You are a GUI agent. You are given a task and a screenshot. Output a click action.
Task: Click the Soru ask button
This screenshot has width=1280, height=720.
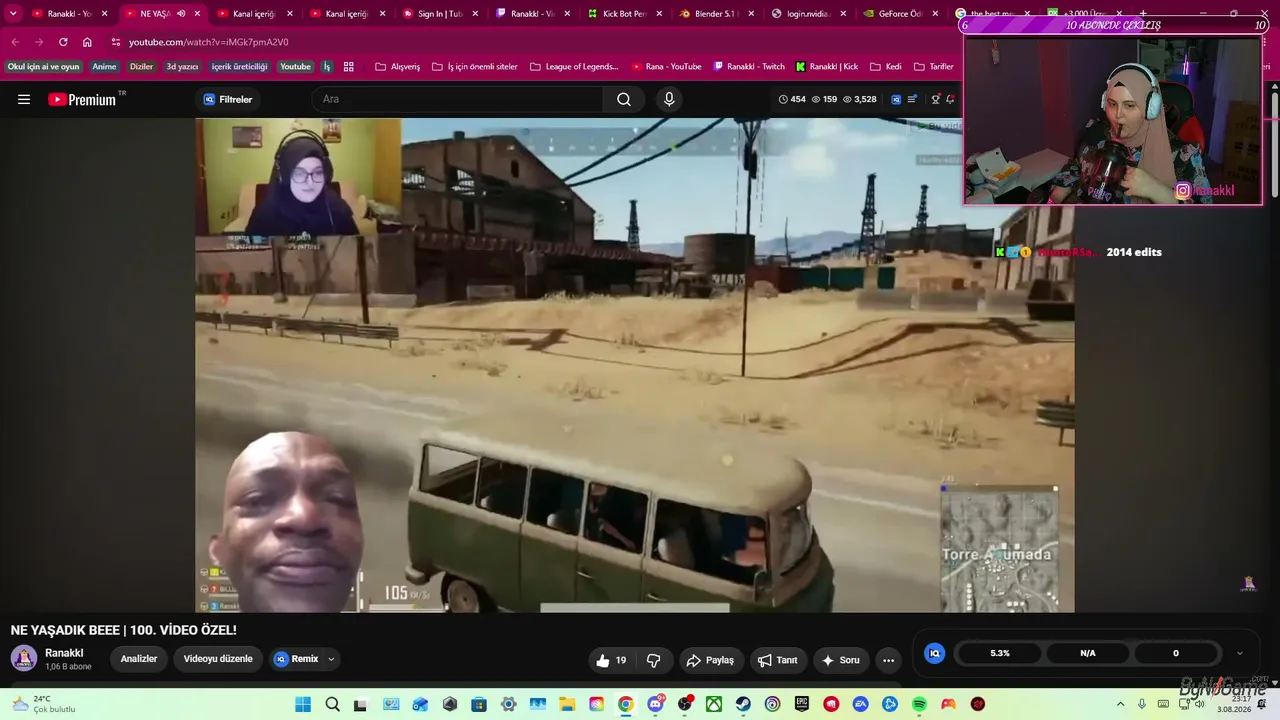pos(841,660)
